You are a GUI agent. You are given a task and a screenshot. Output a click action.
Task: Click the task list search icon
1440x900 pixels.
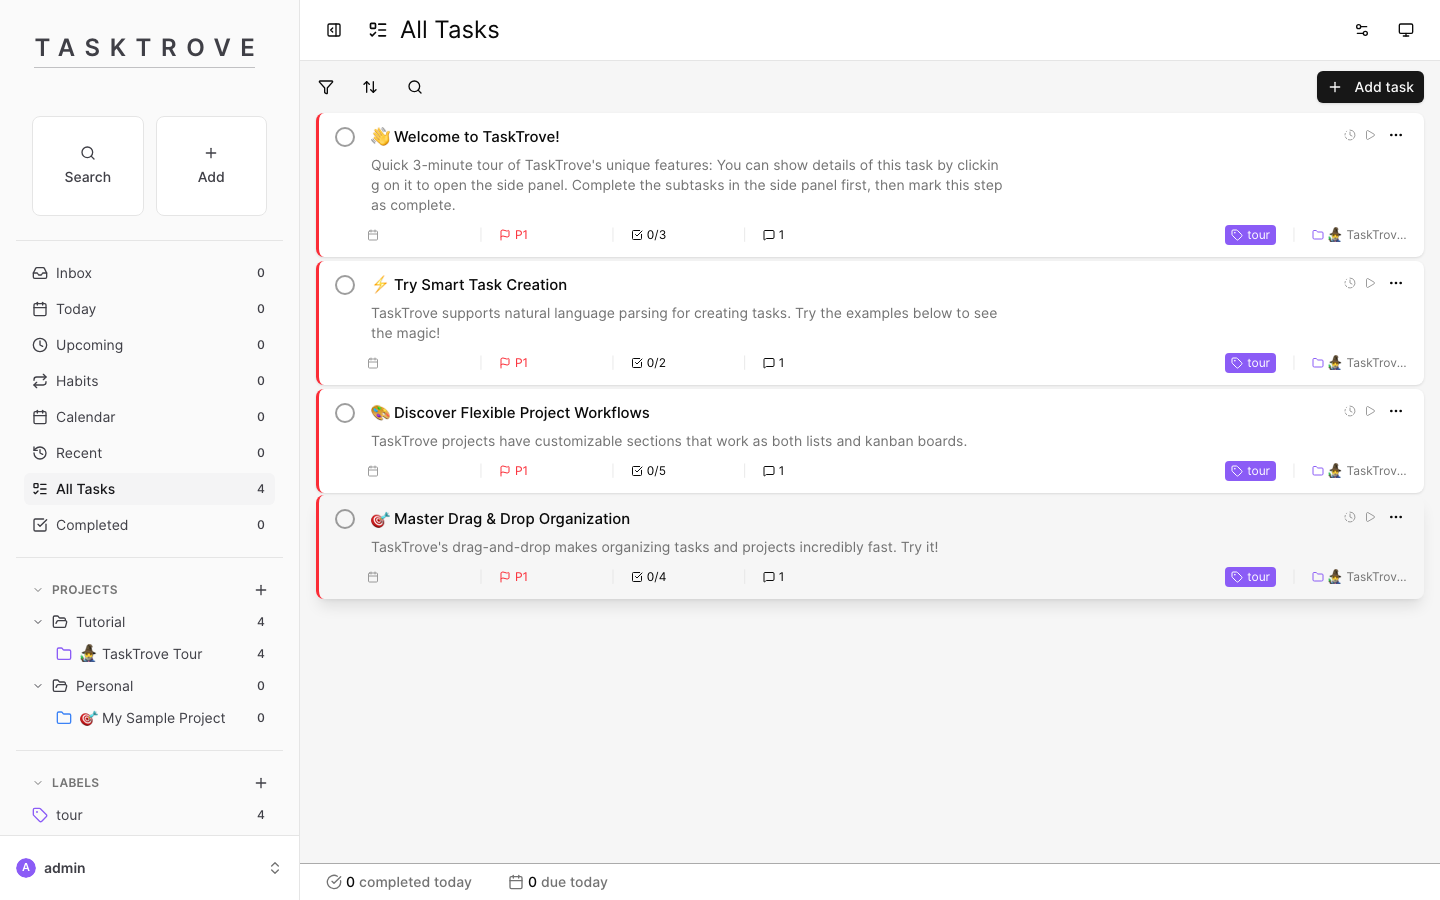[x=415, y=87]
